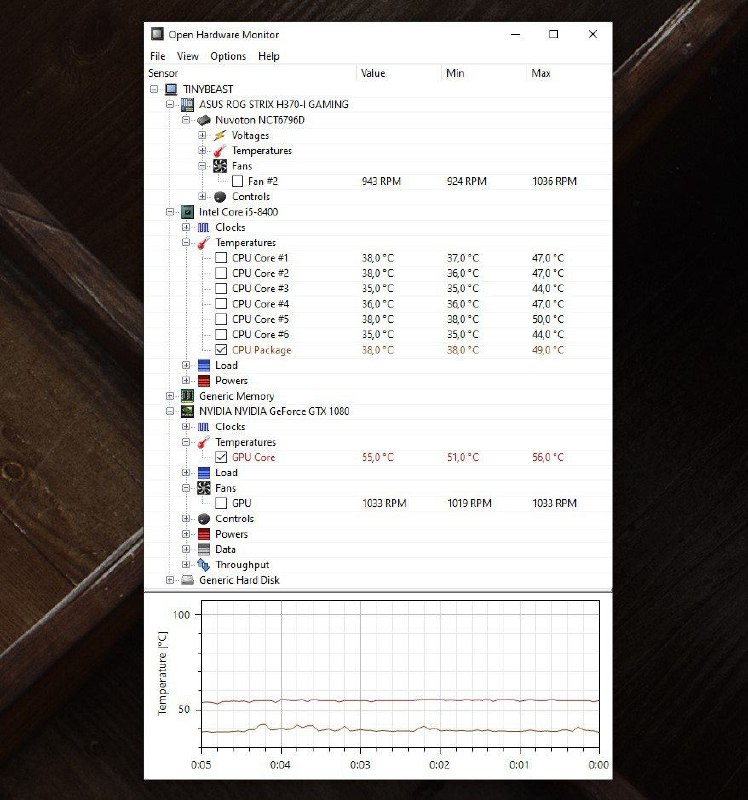This screenshot has height=800, width=748.
Task: Expand the Intel Clocks node
Action: tap(186, 227)
